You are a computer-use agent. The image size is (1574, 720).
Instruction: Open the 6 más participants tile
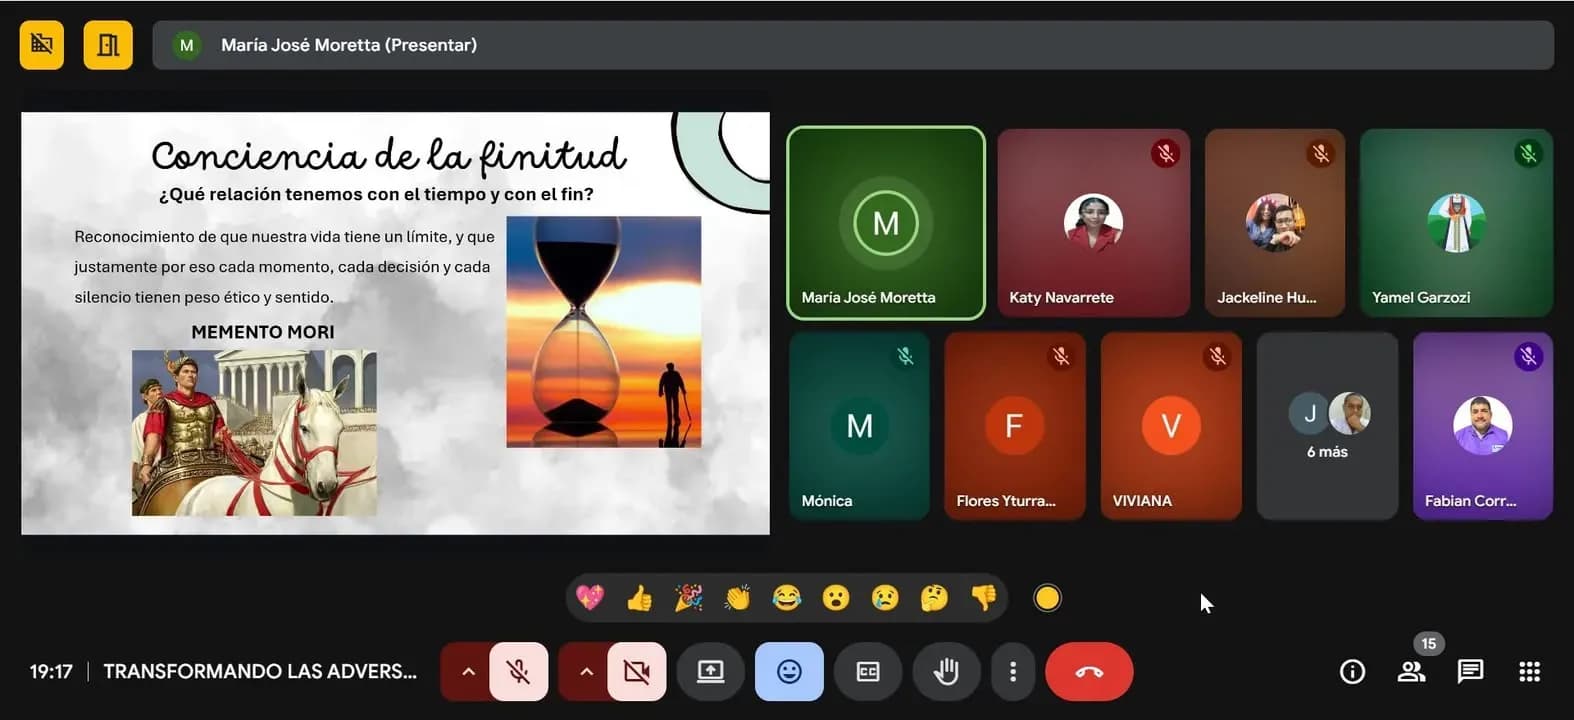tap(1327, 426)
